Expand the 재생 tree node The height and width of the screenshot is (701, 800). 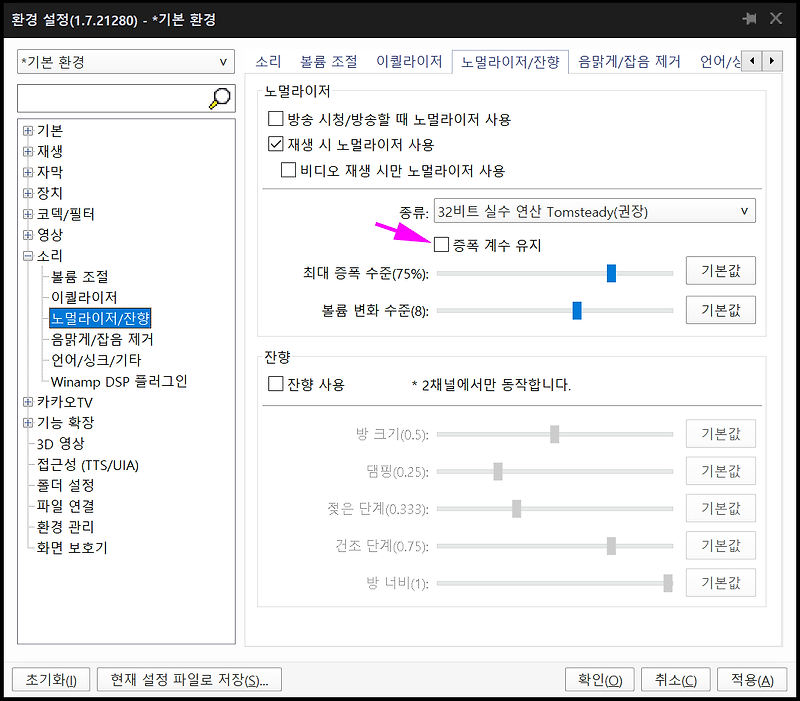point(28,152)
